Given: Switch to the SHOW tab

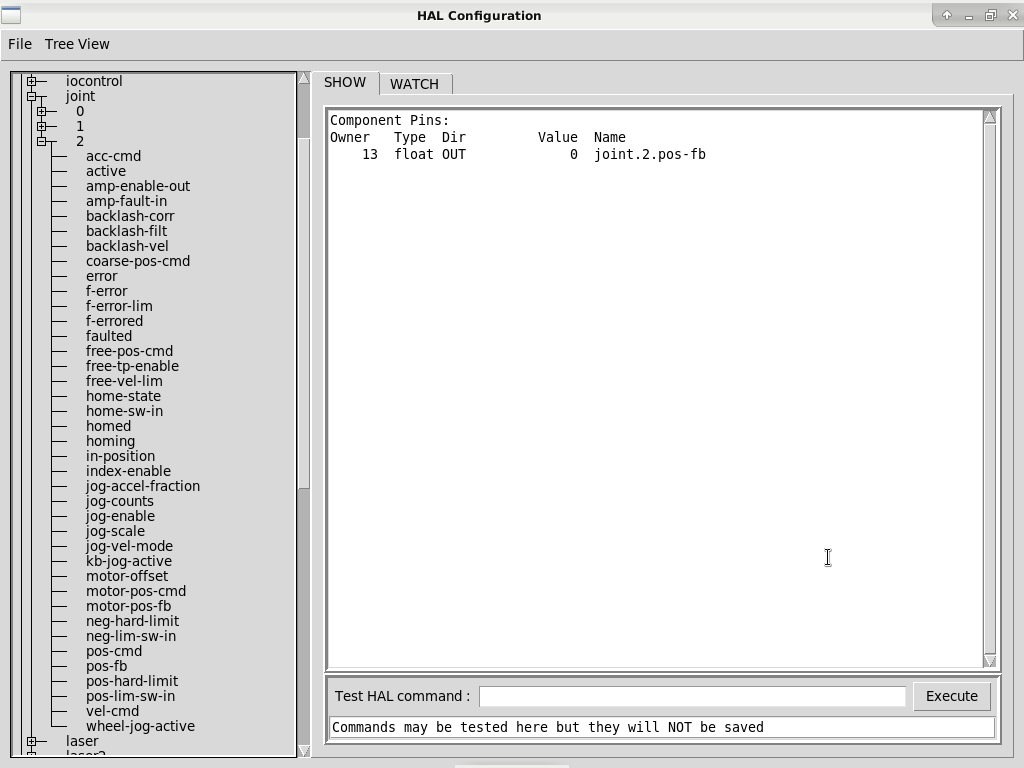Looking at the screenshot, I should tap(345, 82).
